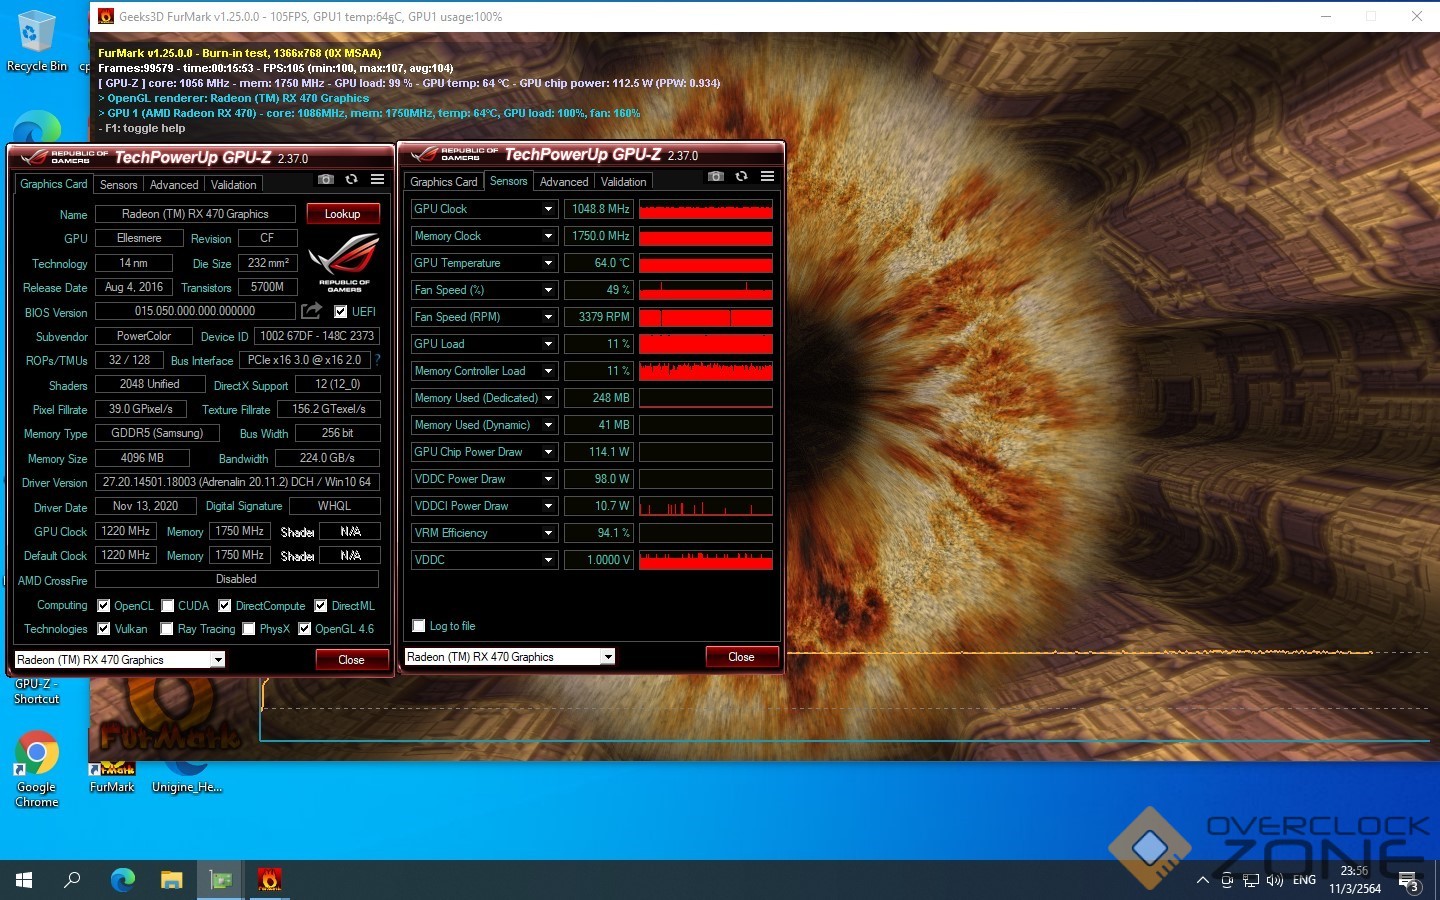
Task: Open the Recycle Bin desktop icon
Action: (37, 42)
